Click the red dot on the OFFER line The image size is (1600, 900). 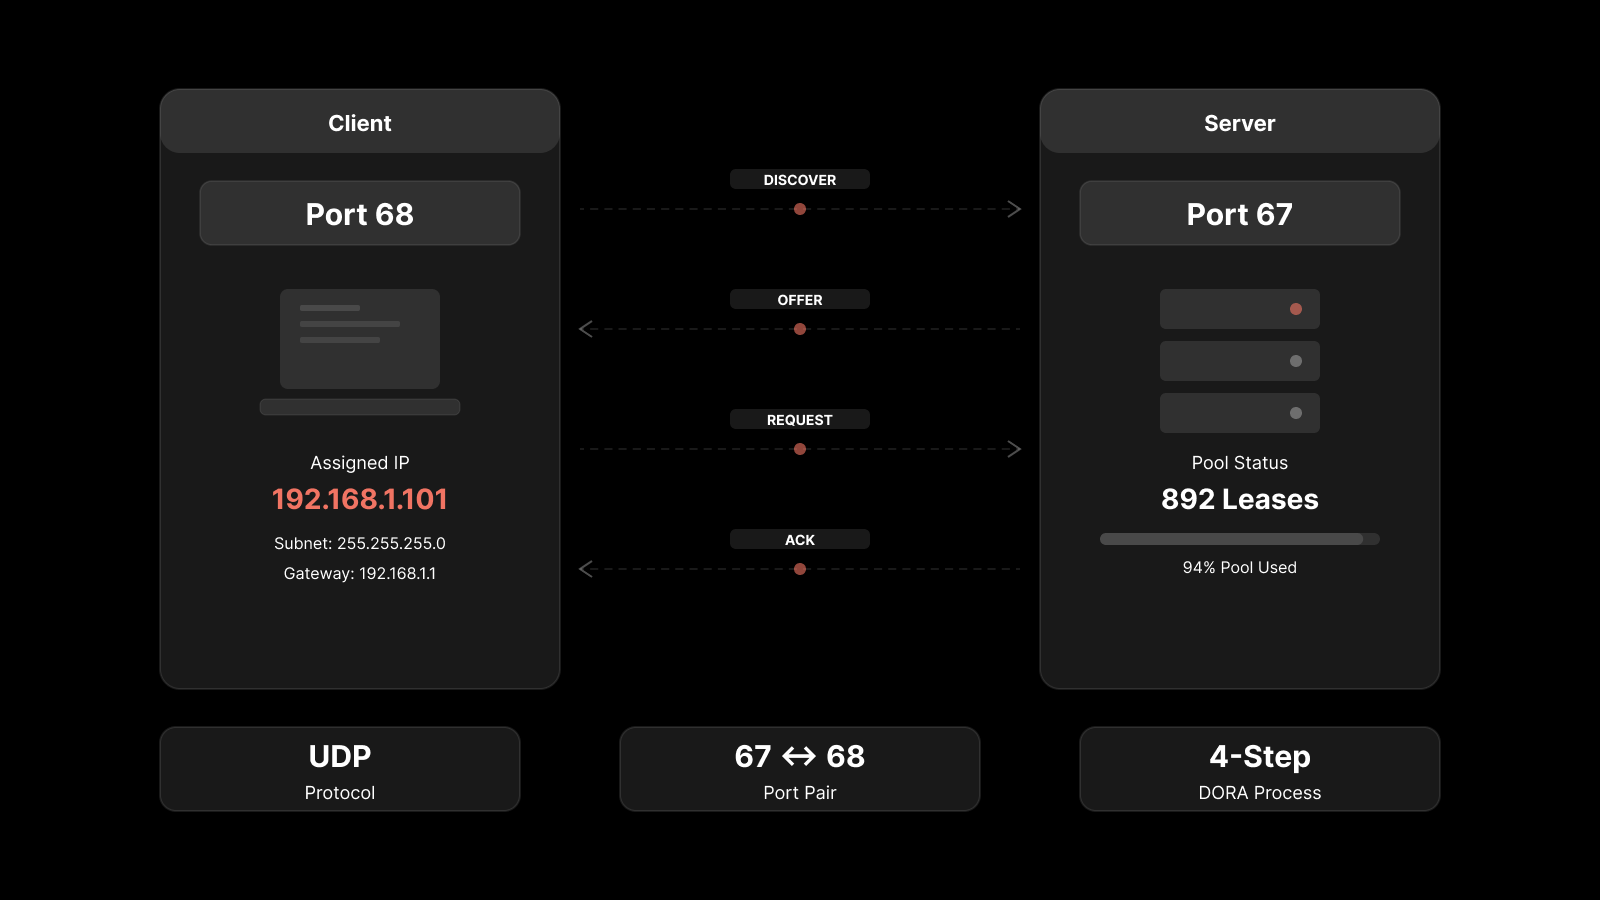pos(800,329)
